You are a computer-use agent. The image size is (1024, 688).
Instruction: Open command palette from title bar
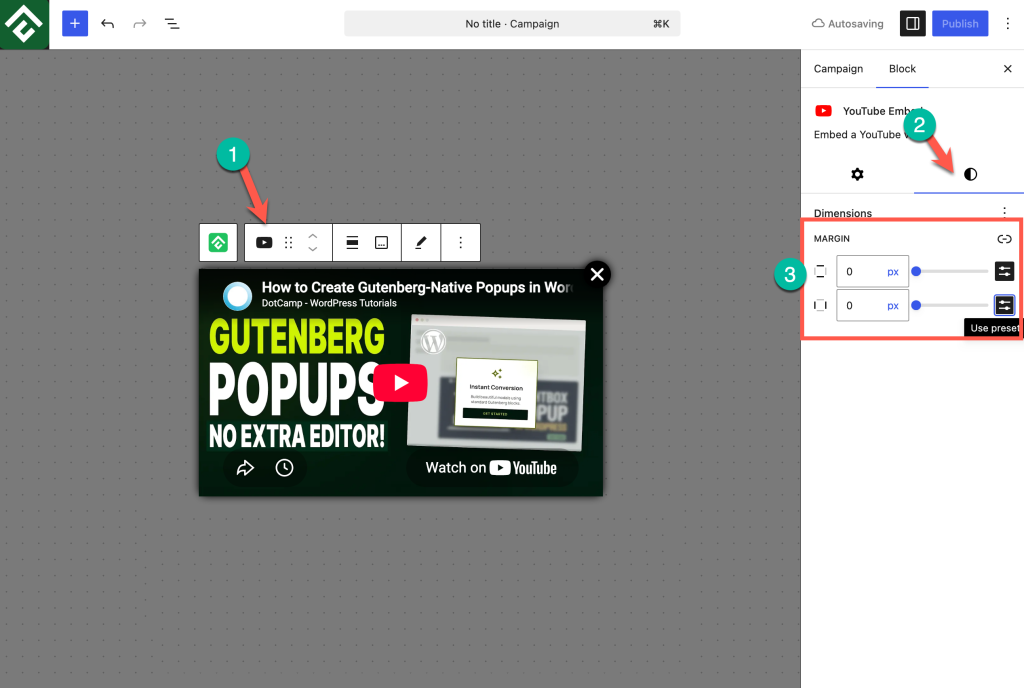pyautogui.click(x=512, y=23)
